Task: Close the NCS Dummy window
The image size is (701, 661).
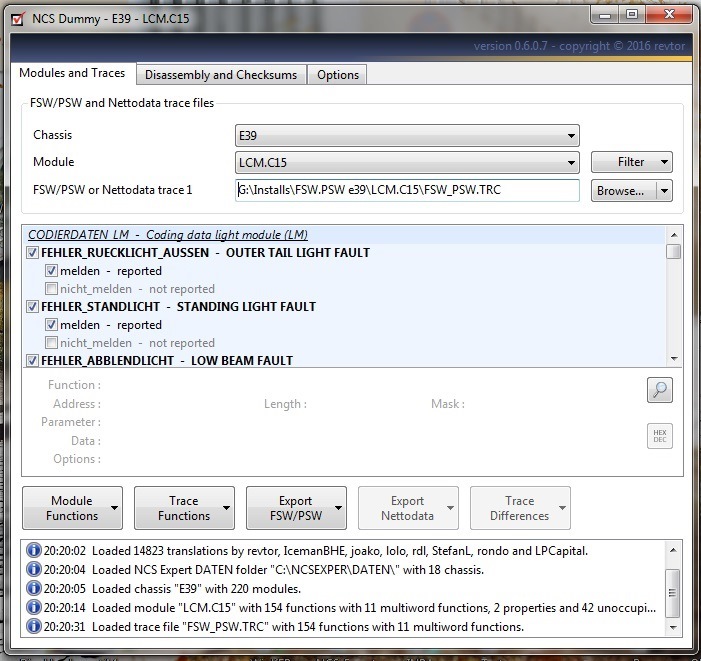Action: [669, 15]
